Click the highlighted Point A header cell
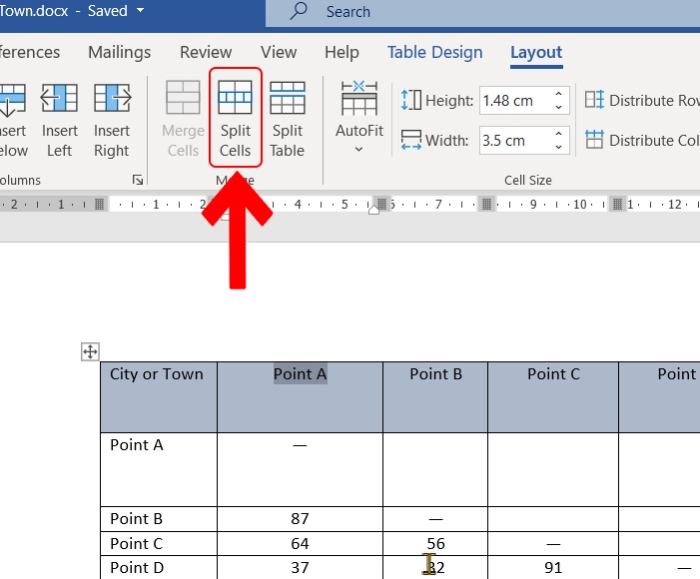The width and height of the screenshot is (700, 579). 300,397
